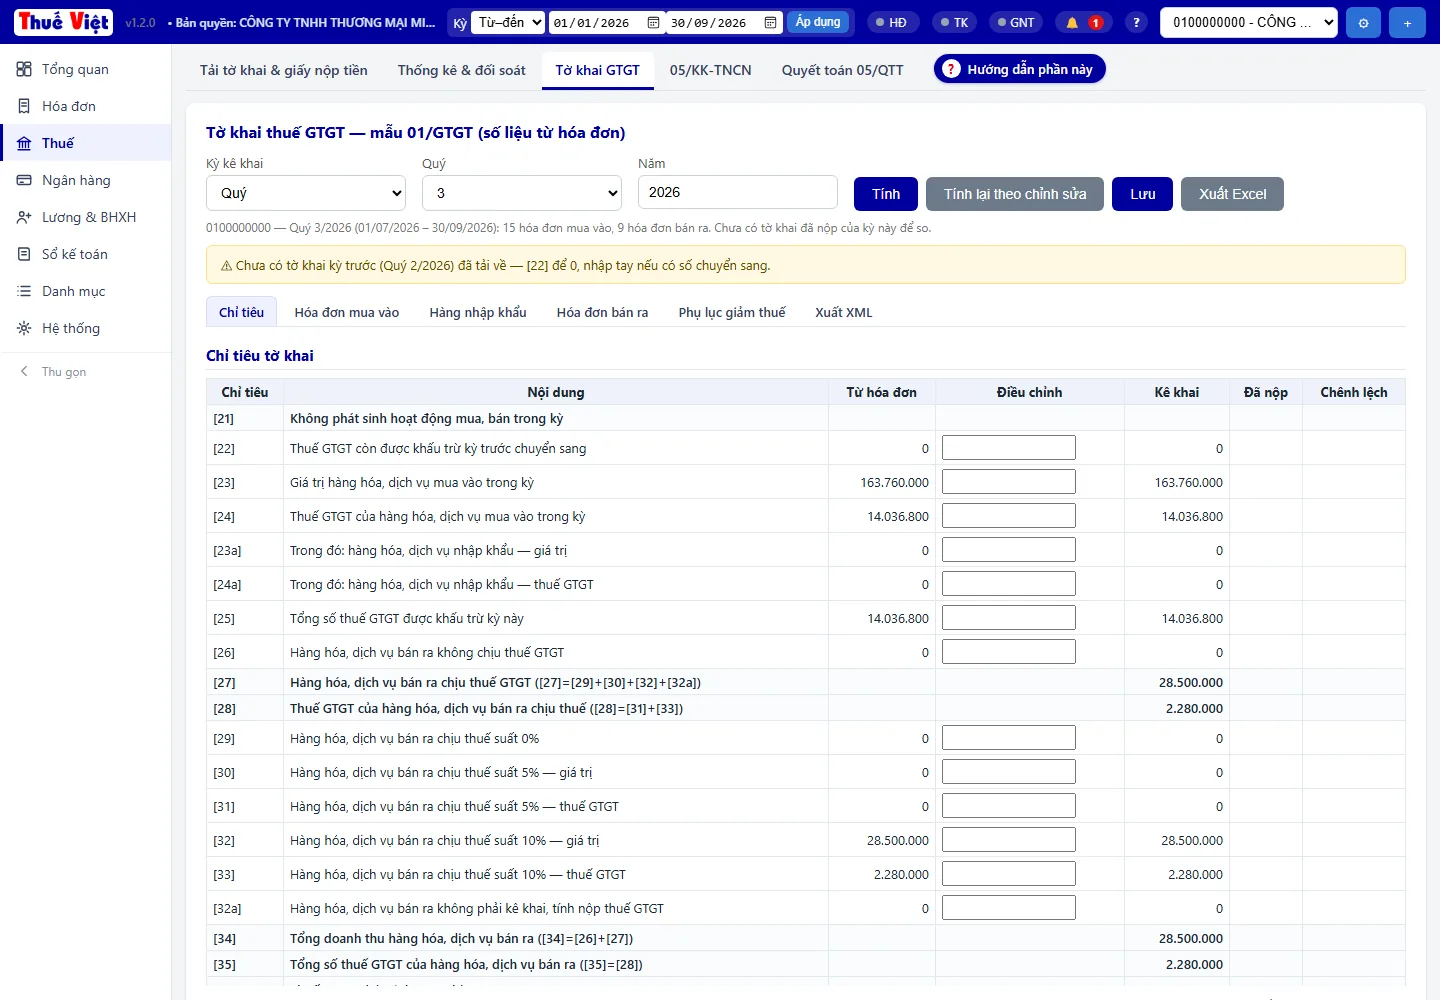
Task: Toggle the HĐ status pill
Action: (x=891, y=22)
